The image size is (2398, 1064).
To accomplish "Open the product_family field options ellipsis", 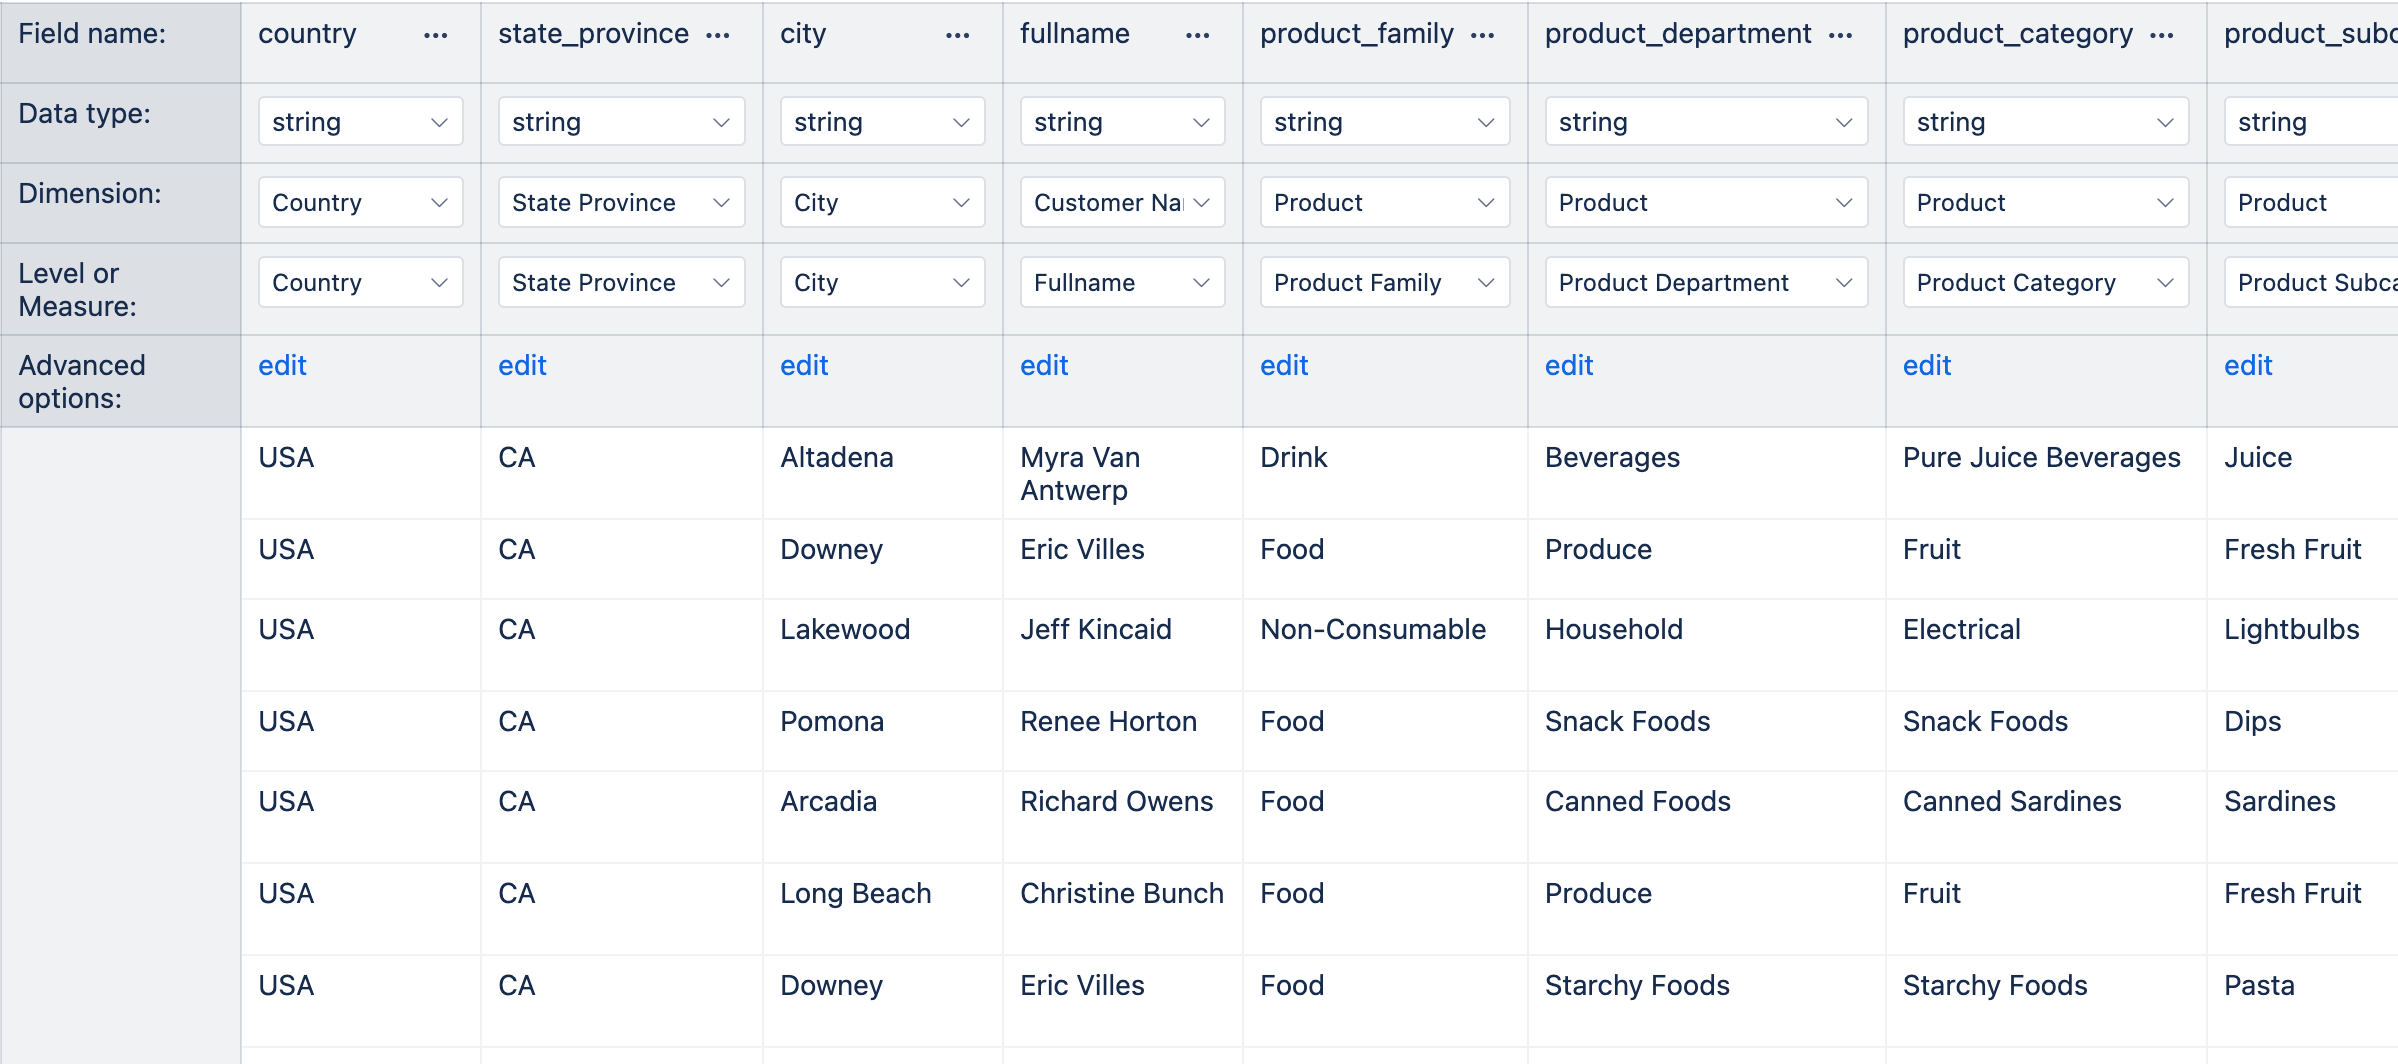I will (x=1482, y=35).
